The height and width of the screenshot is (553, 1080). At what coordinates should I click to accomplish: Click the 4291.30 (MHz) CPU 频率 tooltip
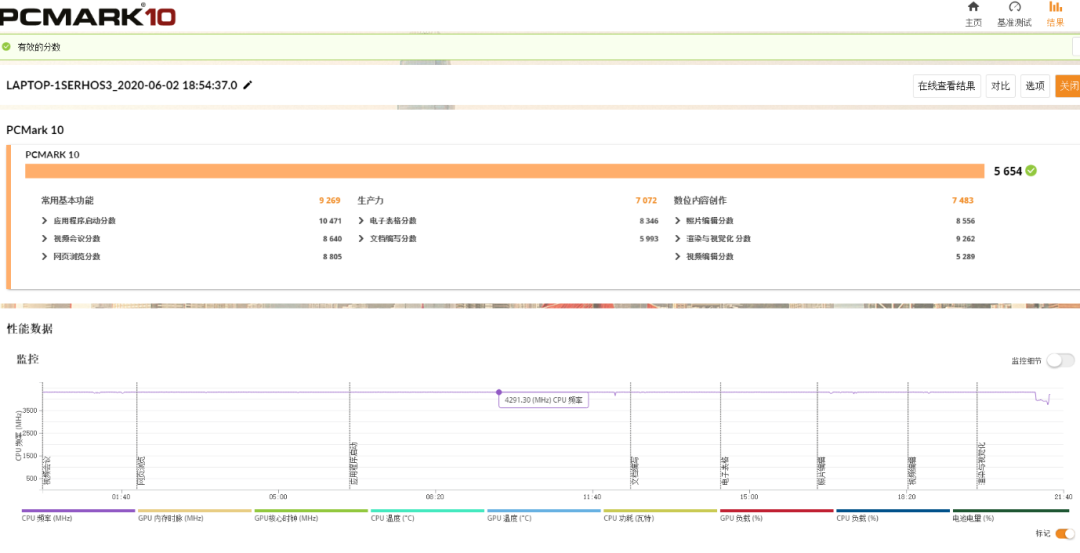coord(543,399)
